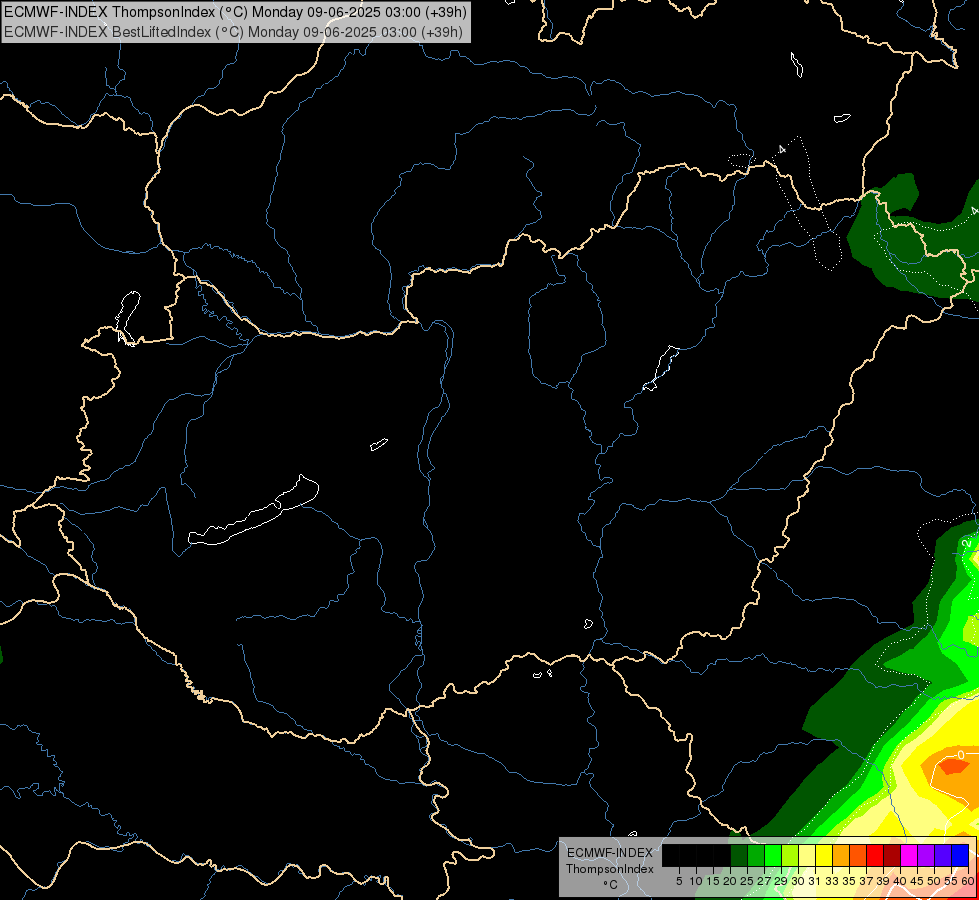Select the dark red legend swatch for 39–40
Image resolution: width=979 pixels, height=900 pixels.
coord(892,856)
